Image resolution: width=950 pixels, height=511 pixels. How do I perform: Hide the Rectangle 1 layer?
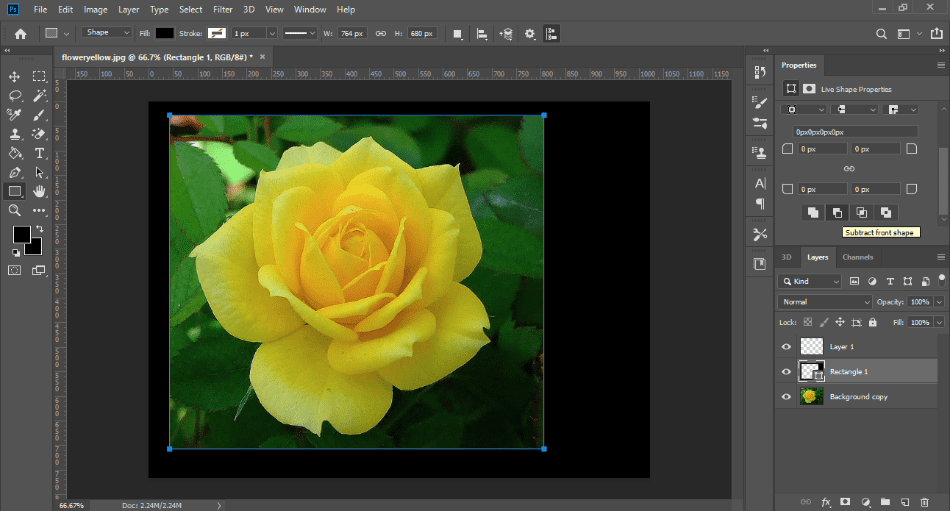coord(786,372)
